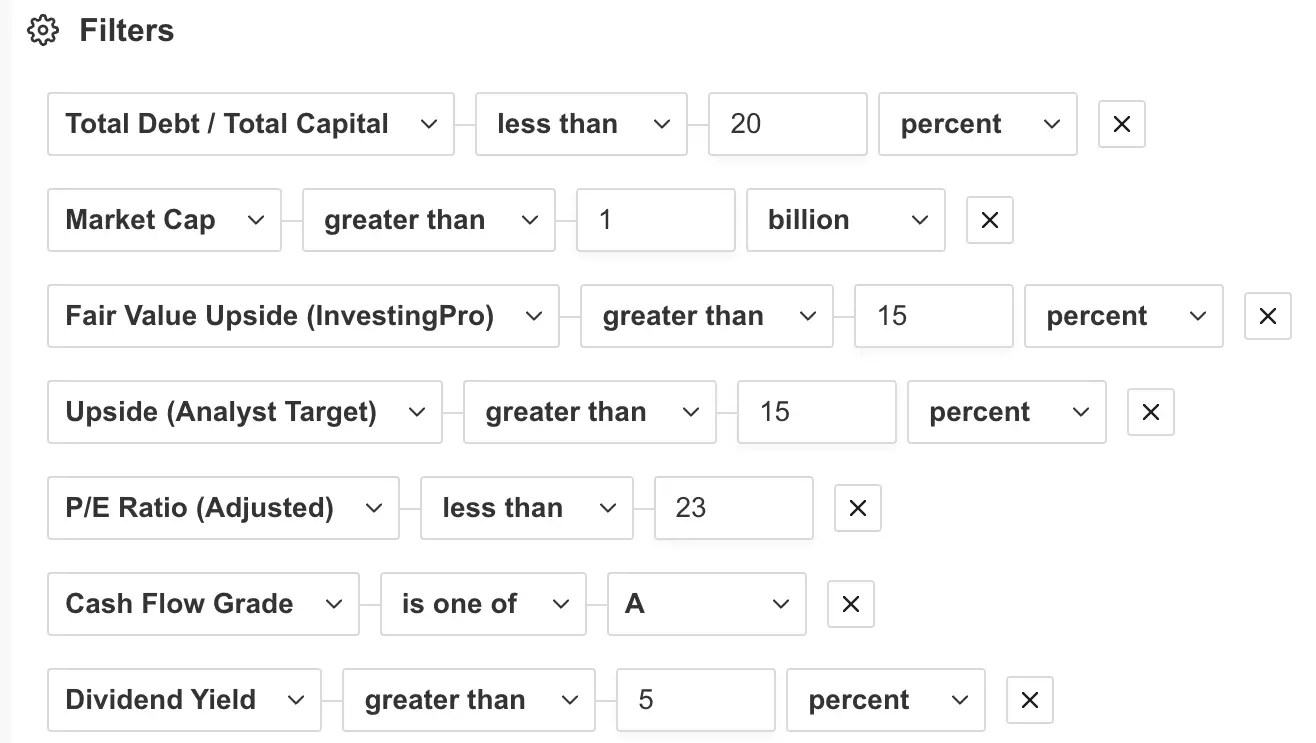
Task: Change the 'is one of' operator dropdown
Action: coord(483,604)
